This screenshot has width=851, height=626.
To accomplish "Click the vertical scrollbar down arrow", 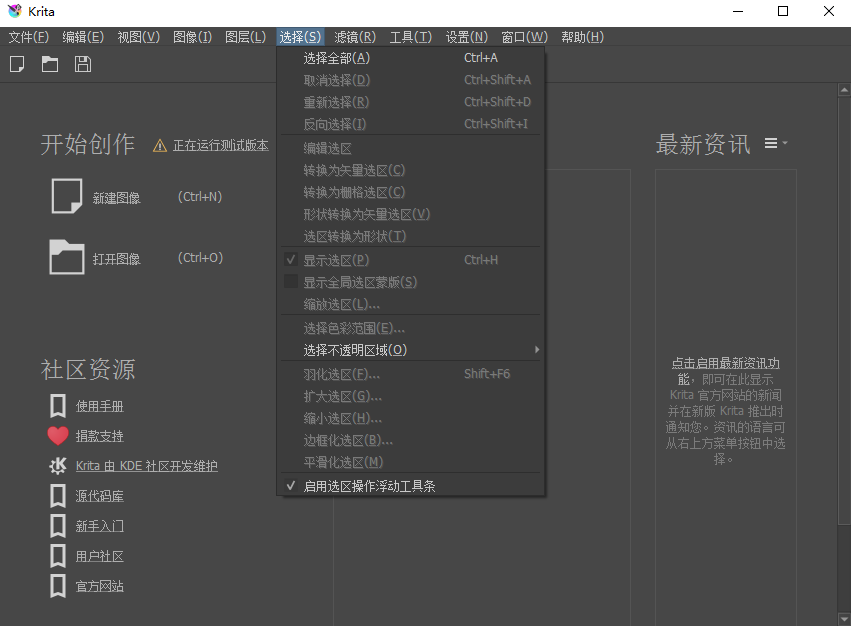I will coord(844,619).
